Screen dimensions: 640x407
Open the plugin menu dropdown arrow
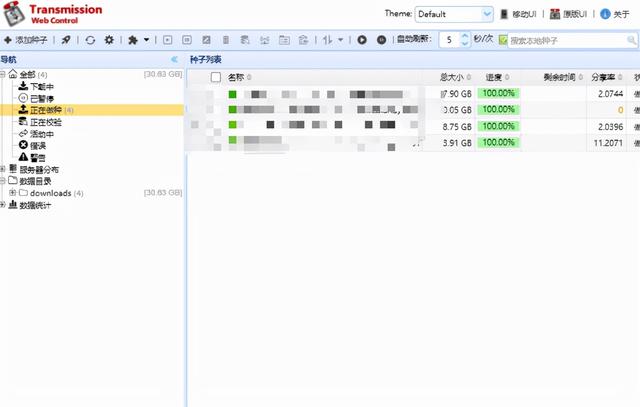[146, 40]
